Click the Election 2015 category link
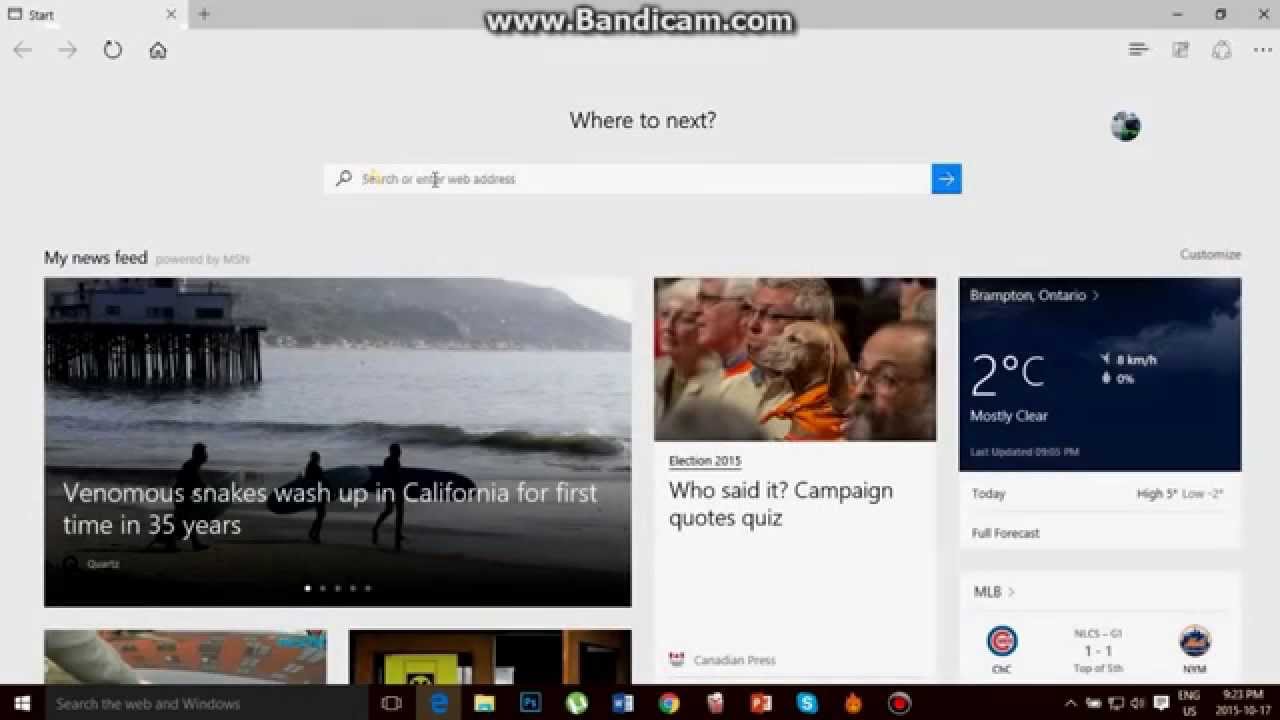The height and width of the screenshot is (720, 1280). pyautogui.click(x=705, y=461)
